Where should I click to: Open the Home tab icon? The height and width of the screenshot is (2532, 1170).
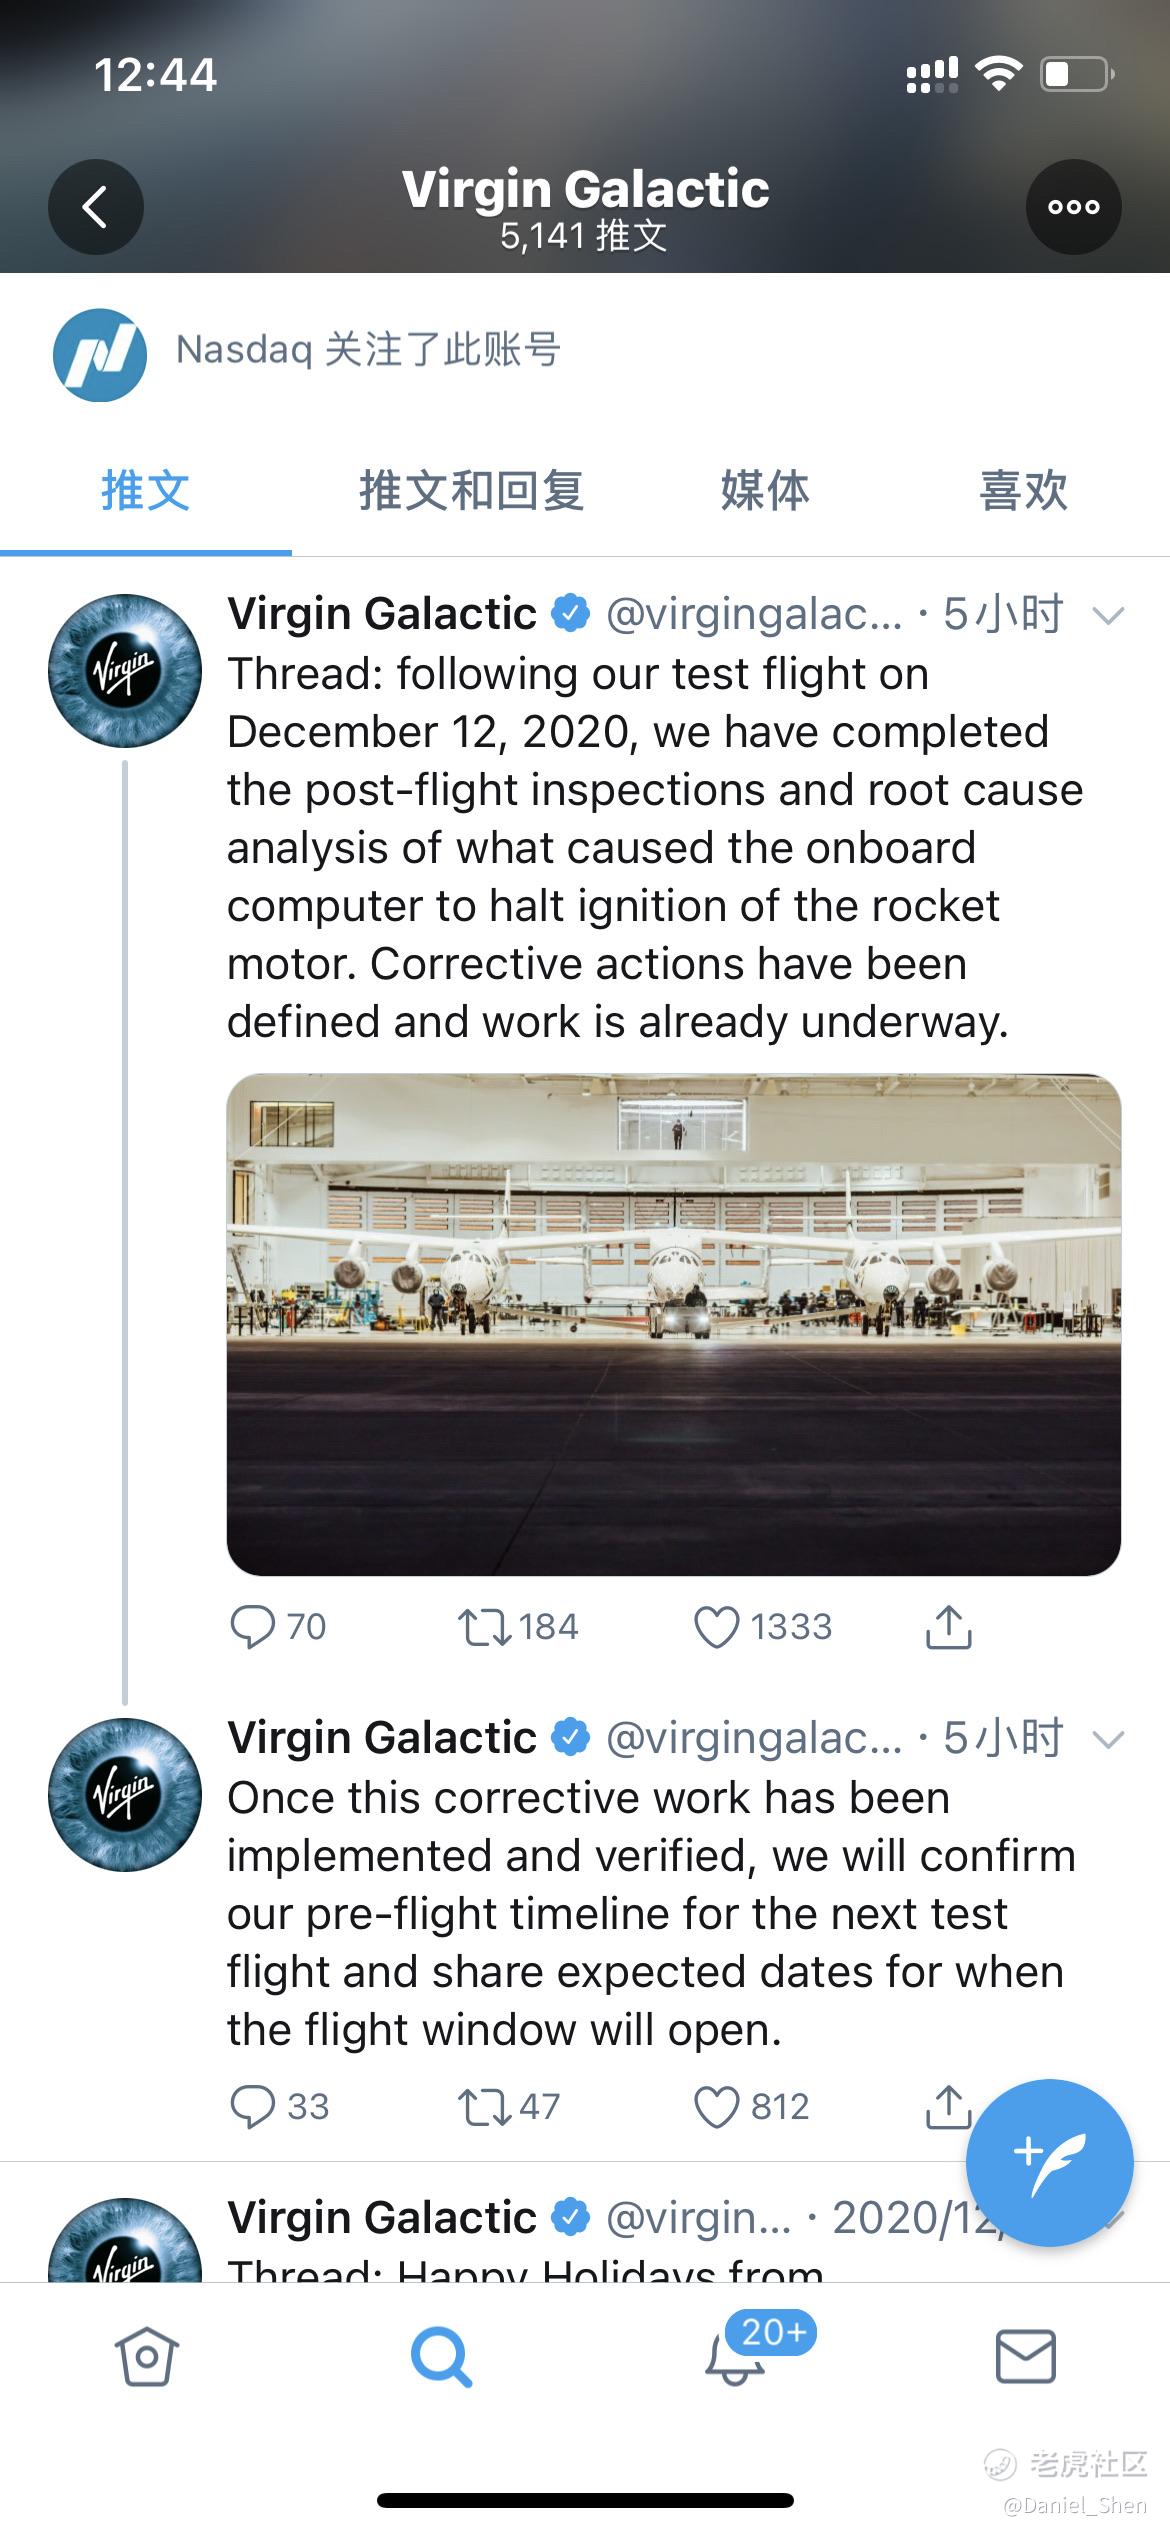[x=147, y=2356]
